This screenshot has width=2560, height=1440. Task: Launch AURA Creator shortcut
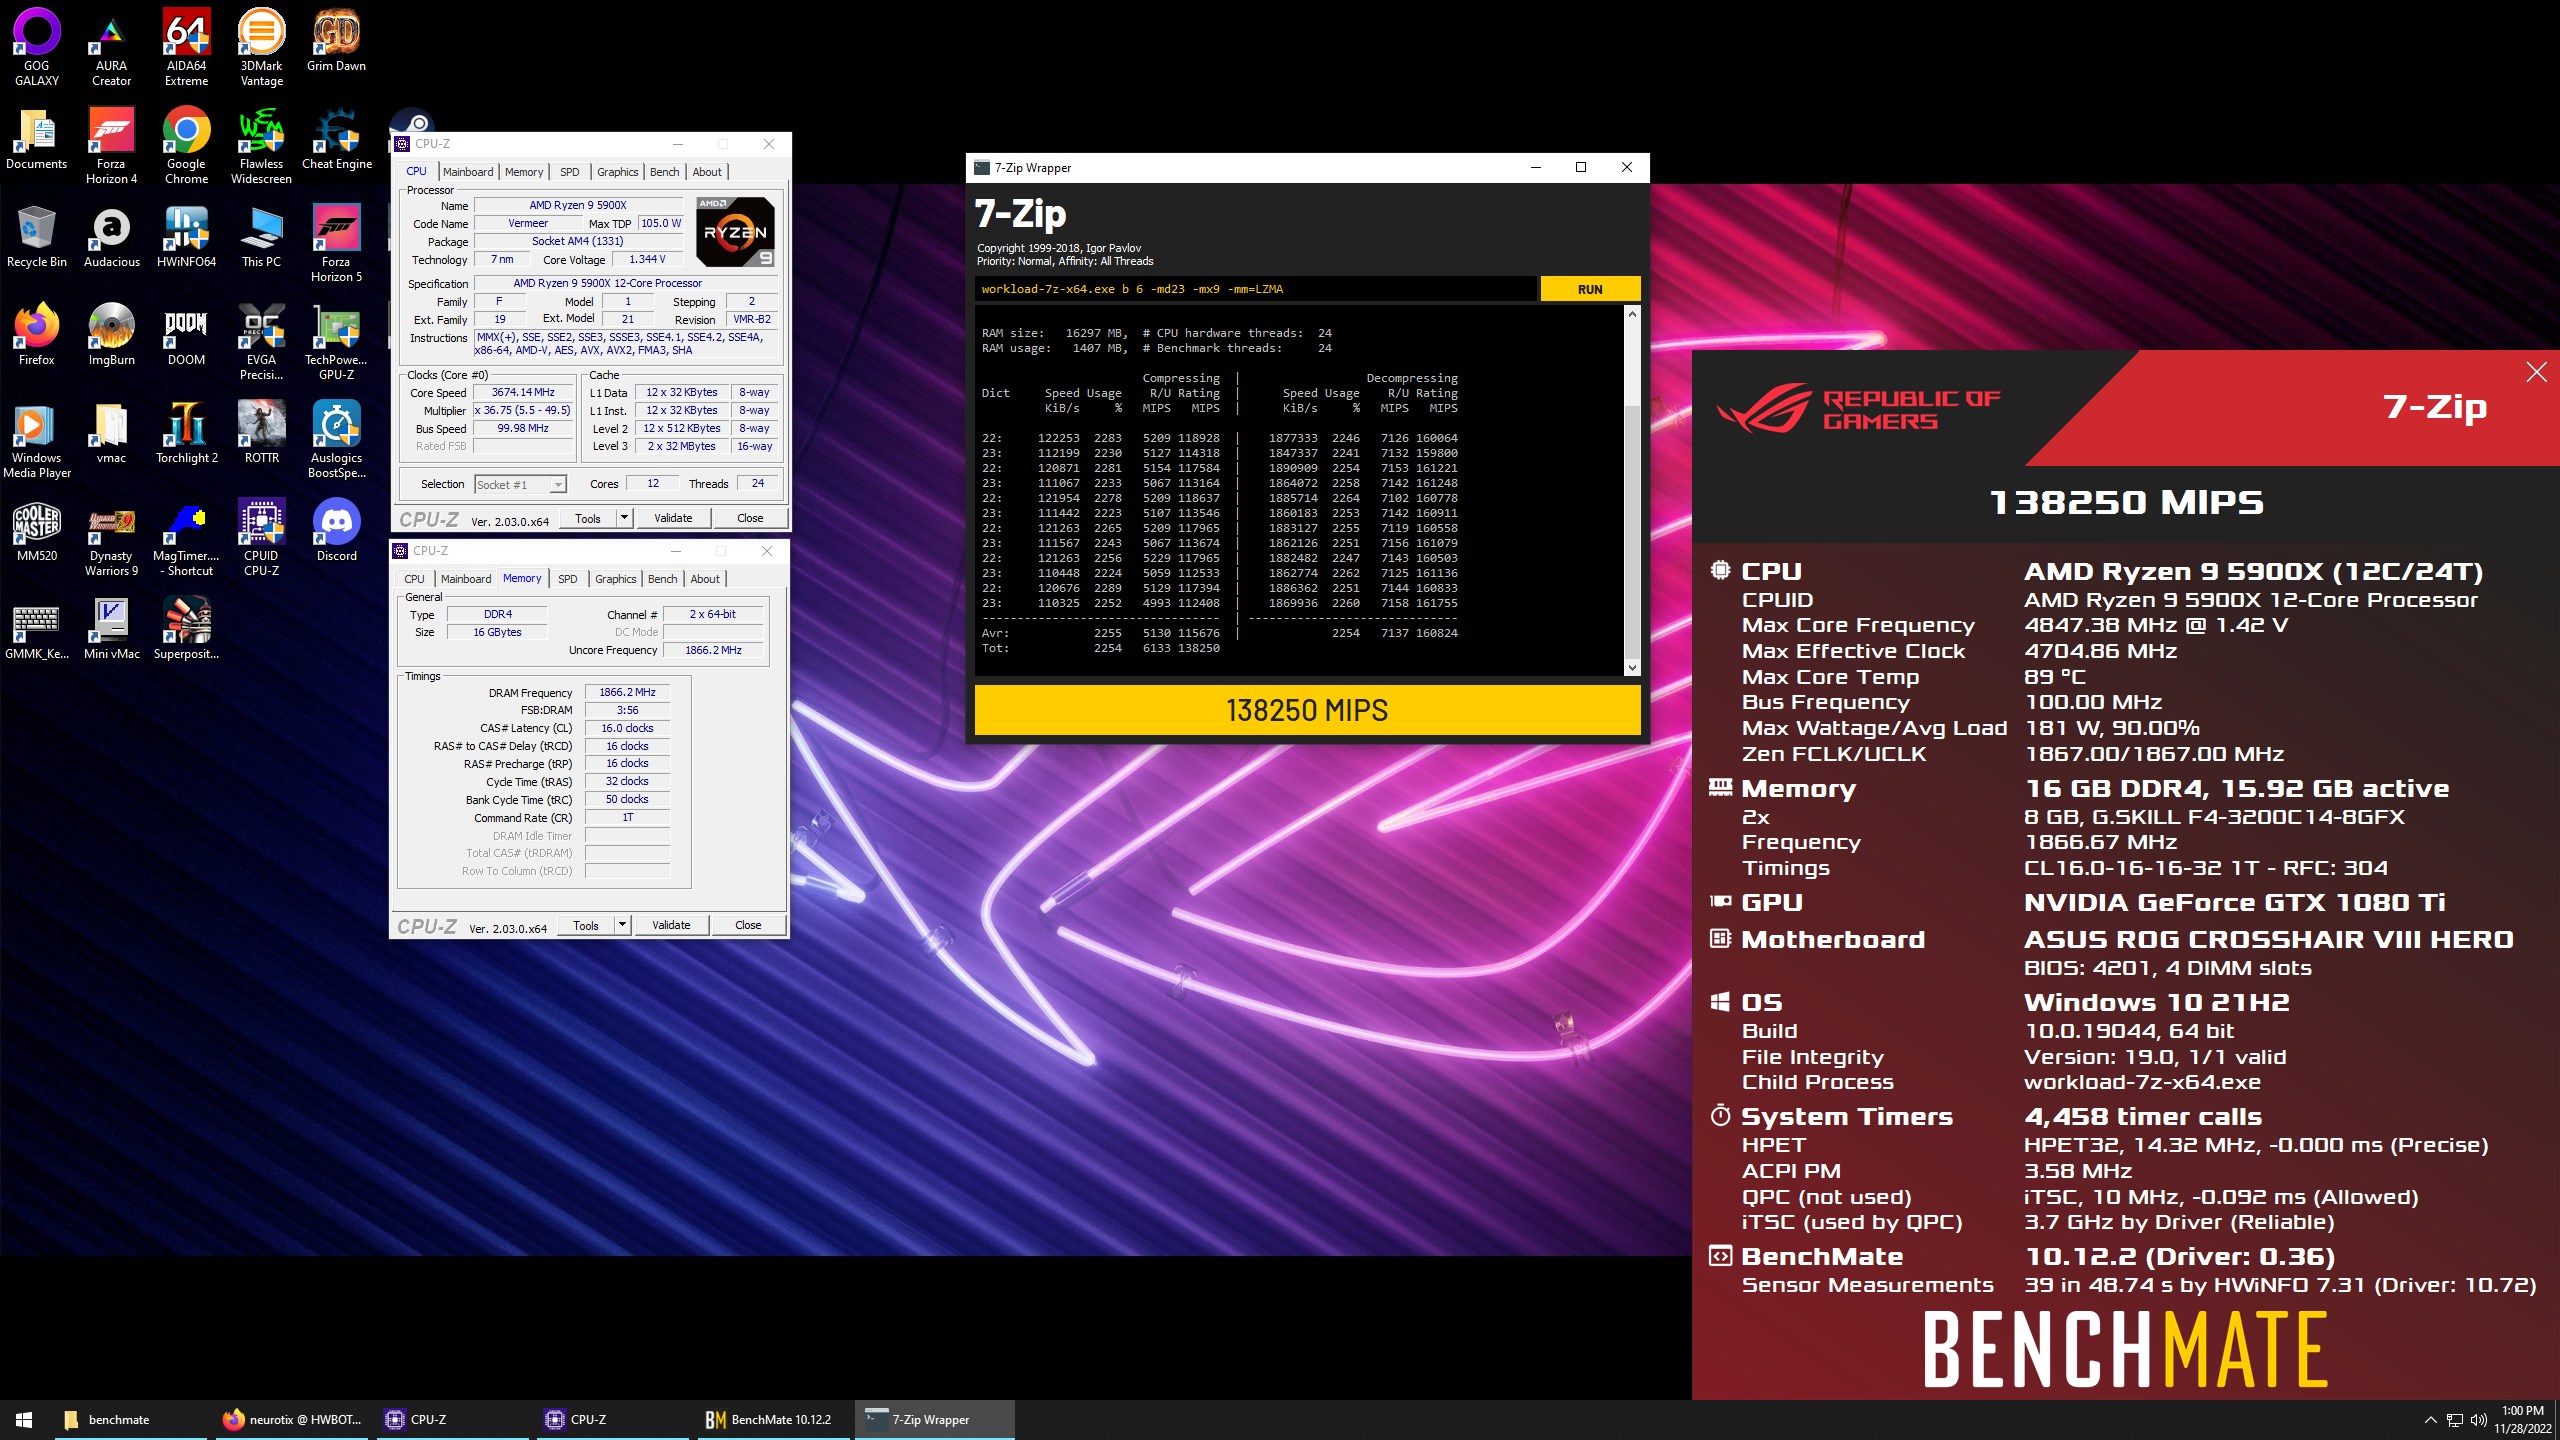click(111, 47)
